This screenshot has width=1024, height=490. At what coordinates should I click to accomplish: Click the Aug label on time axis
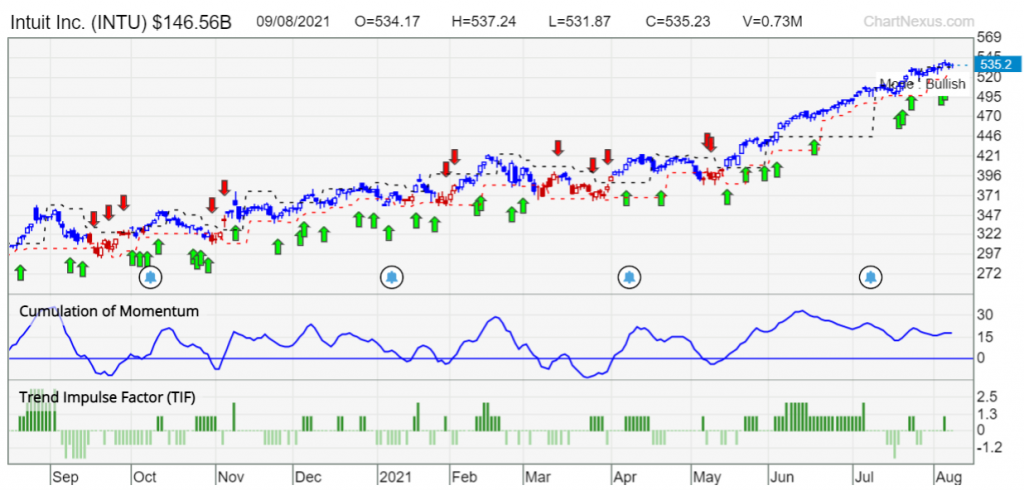949,476
